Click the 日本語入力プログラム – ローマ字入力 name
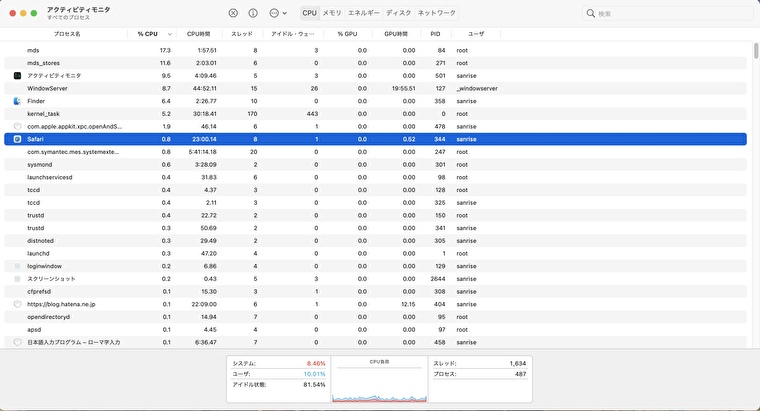This screenshot has width=760, height=411. 74,342
